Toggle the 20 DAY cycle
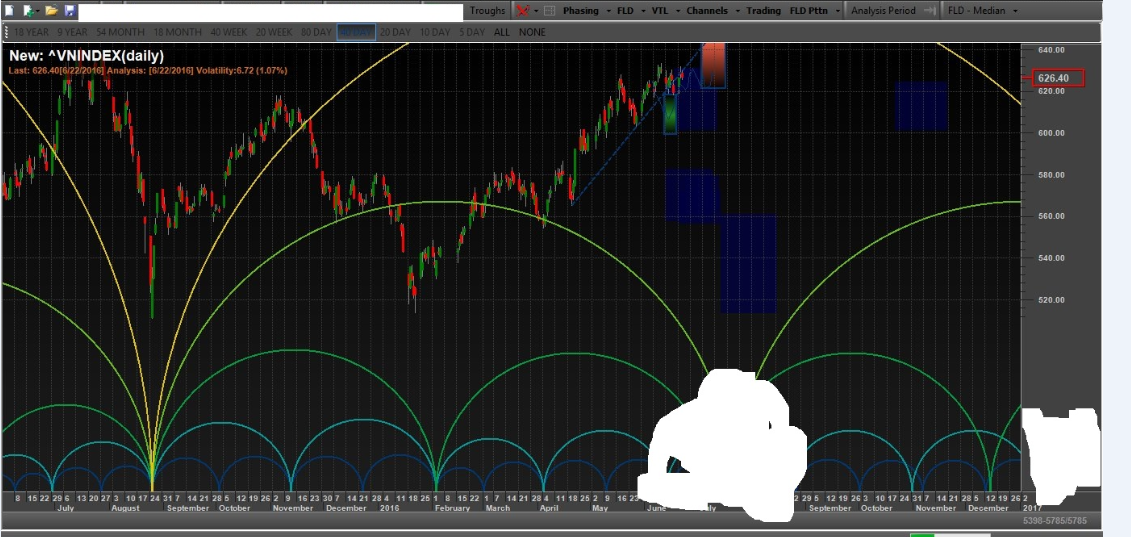 pyautogui.click(x=395, y=32)
